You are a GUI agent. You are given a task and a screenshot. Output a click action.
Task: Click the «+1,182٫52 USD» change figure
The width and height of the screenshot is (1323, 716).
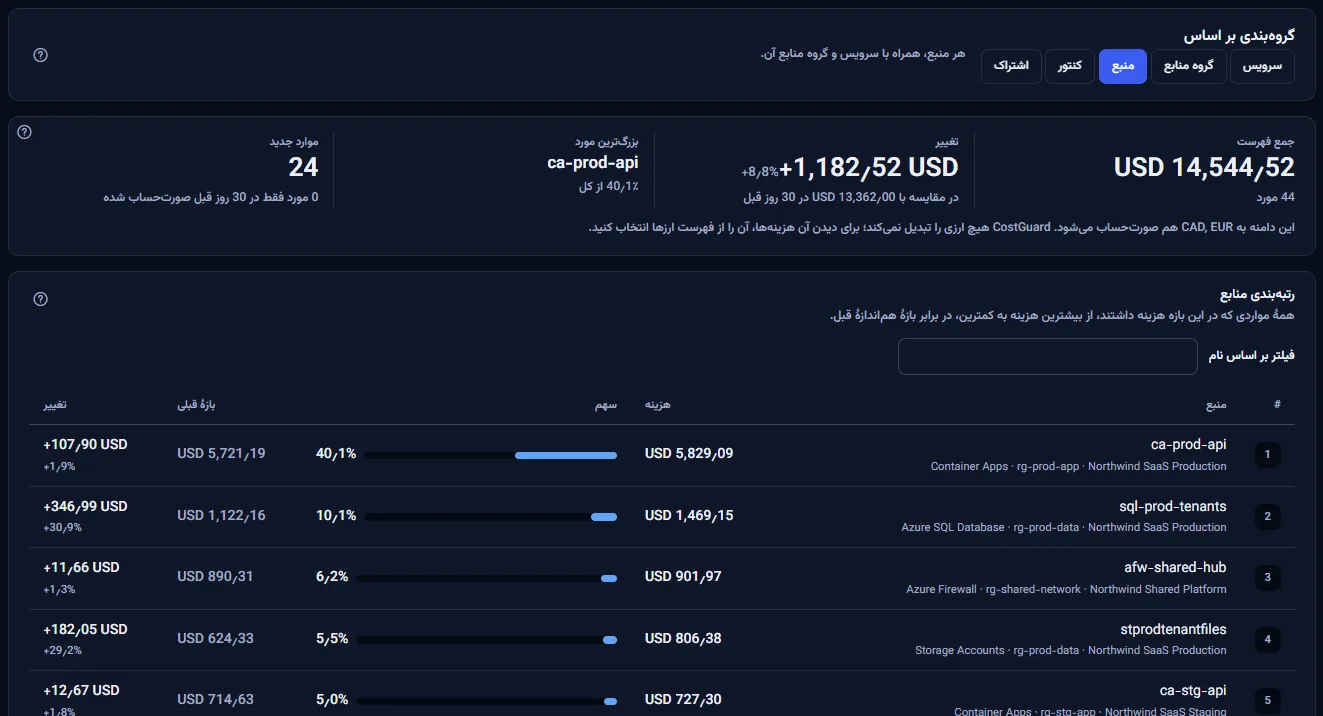tap(869, 167)
